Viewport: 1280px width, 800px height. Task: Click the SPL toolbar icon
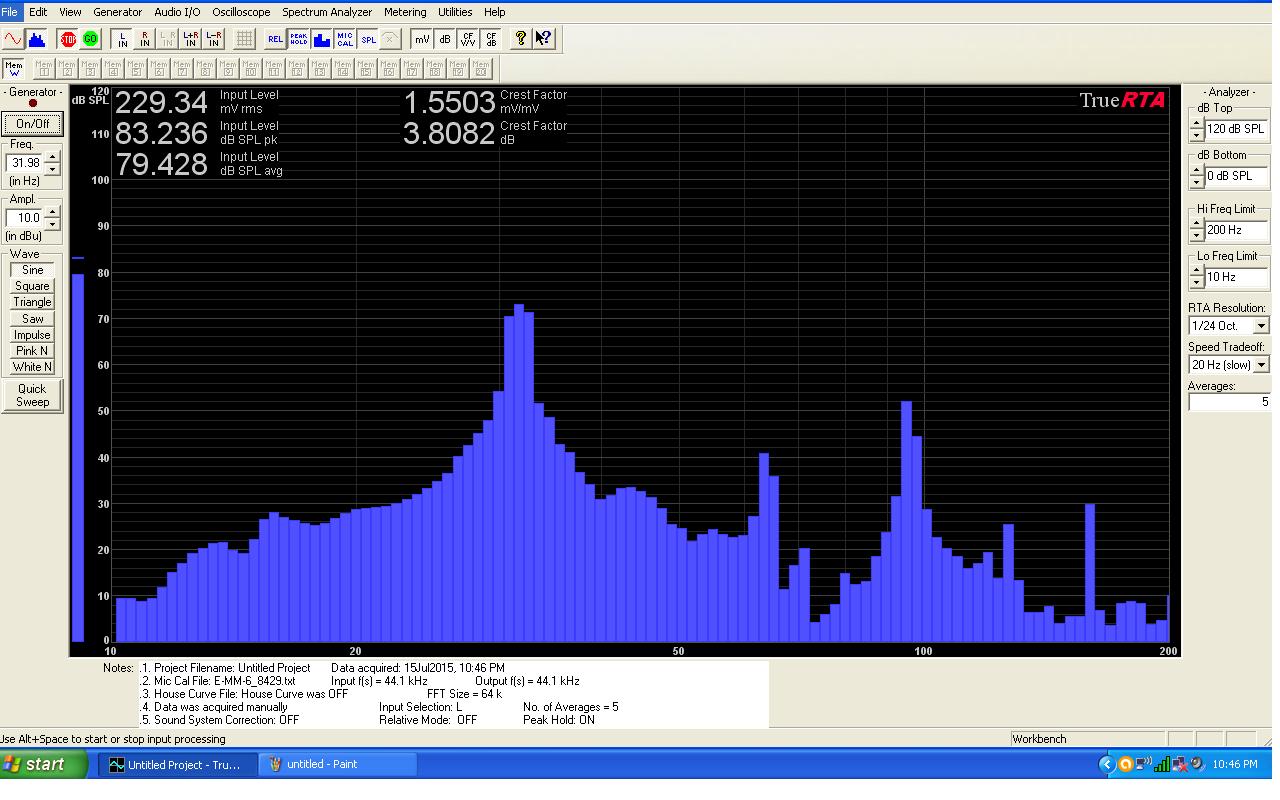pos(368,39)
